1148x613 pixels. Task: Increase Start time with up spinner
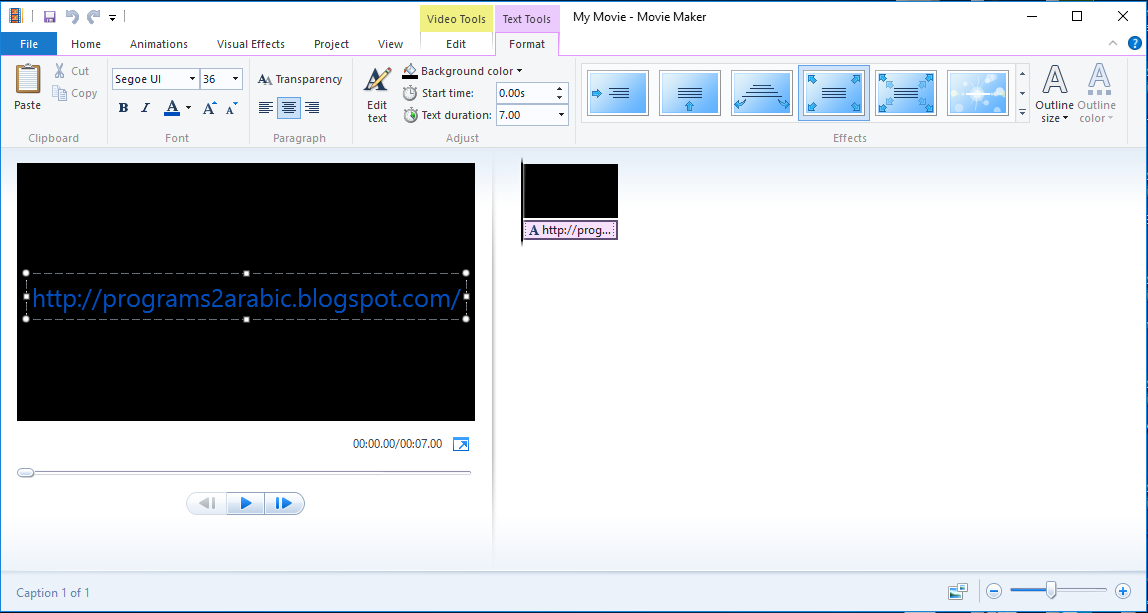point(560,89)
